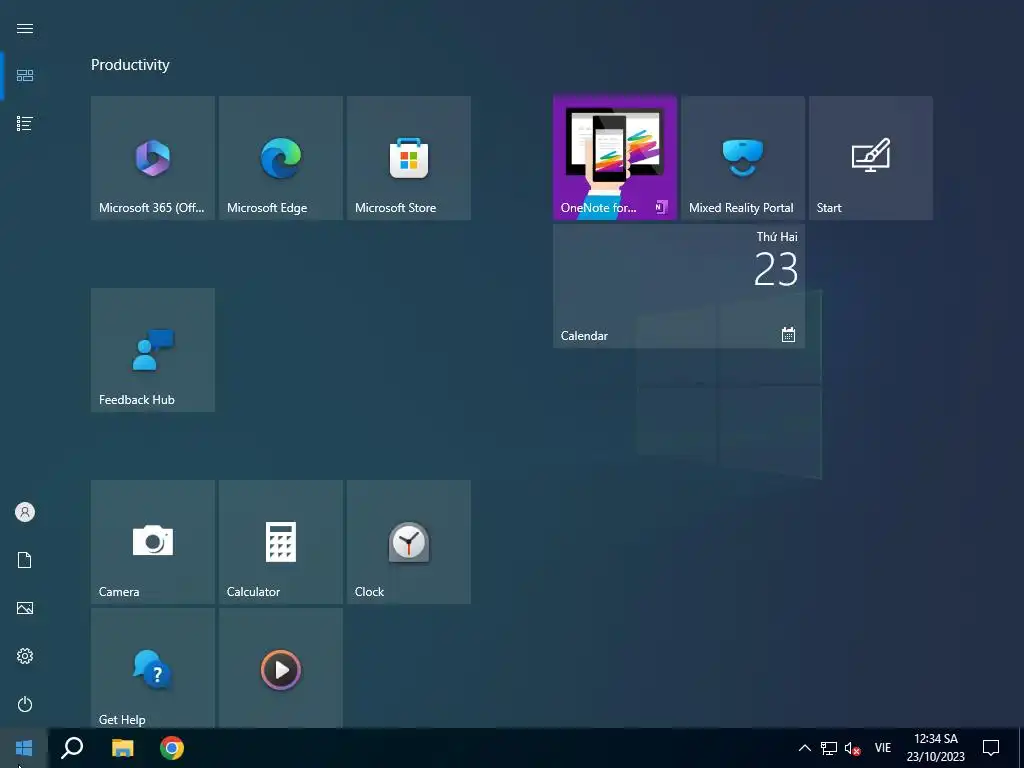Open the muted volume tray icon
Screen dimensions: 1024x768
click(852, 748)
